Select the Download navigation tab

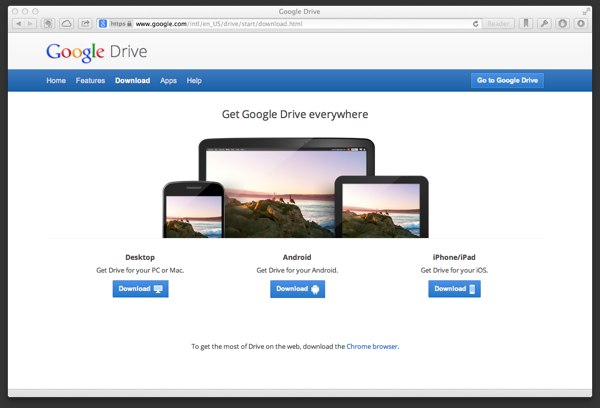coord(132,80)
